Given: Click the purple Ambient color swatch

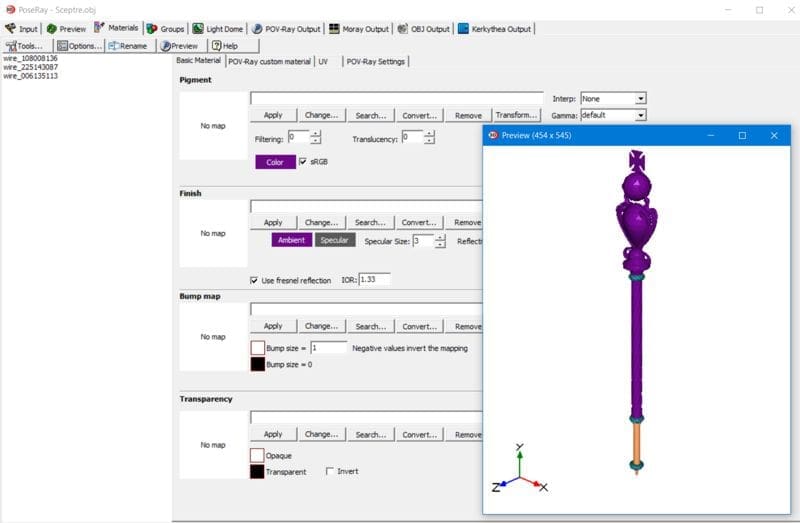Looking at the screenshot, I should pos(291,240).
